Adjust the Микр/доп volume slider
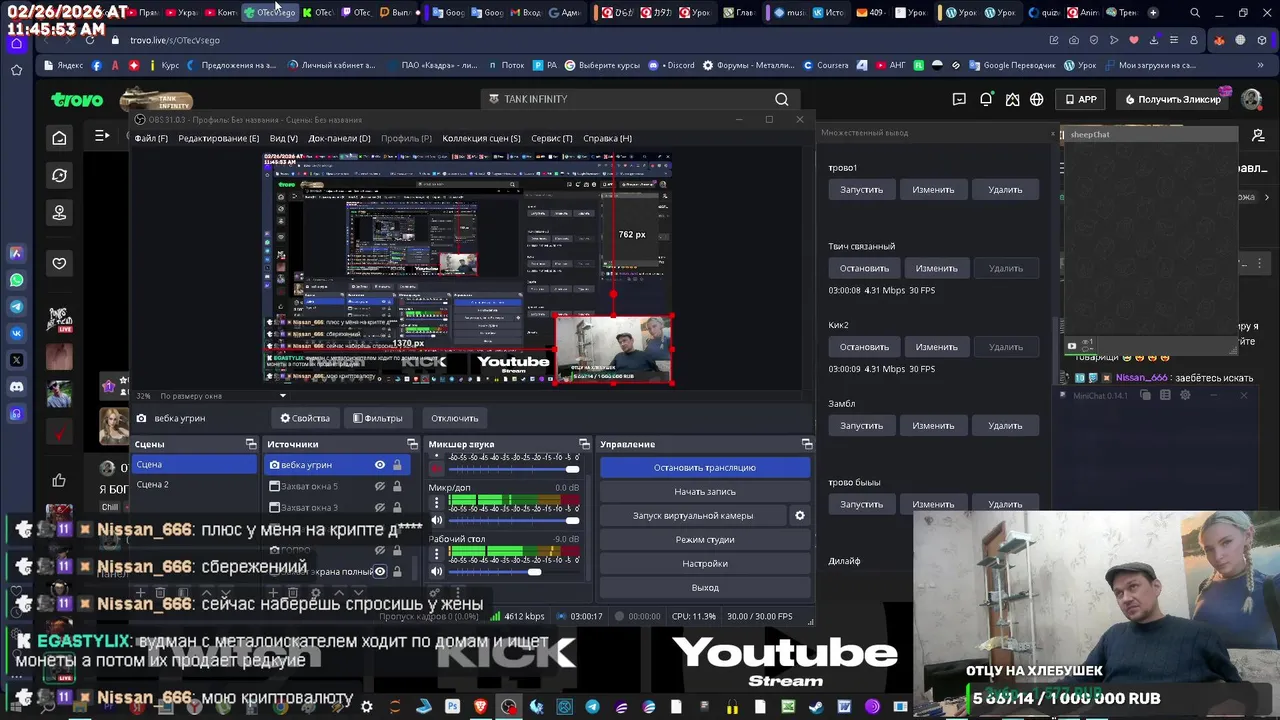1280x720 pixels. click(514, 520)
